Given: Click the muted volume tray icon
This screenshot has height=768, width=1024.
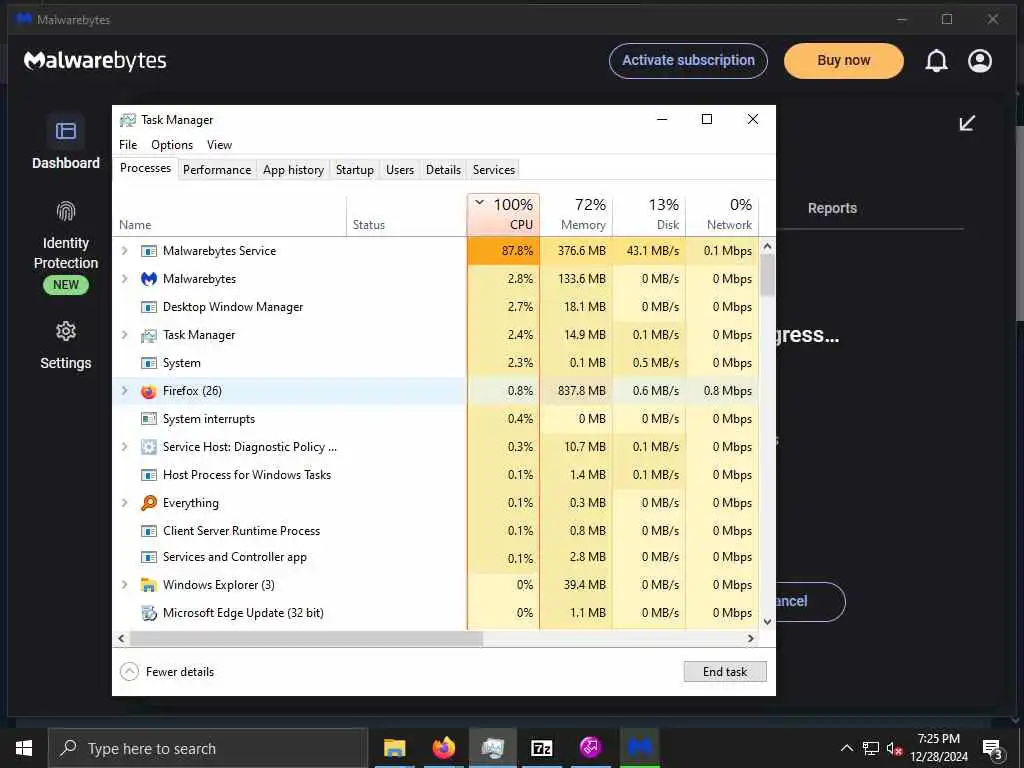Looking at the screenshot, I should [894, 748].
